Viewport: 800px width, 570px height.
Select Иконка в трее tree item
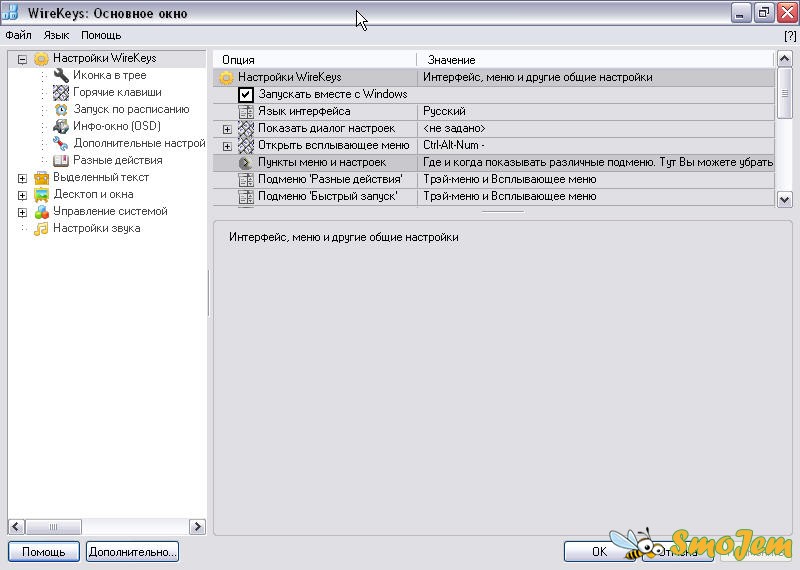click(110, 76)
